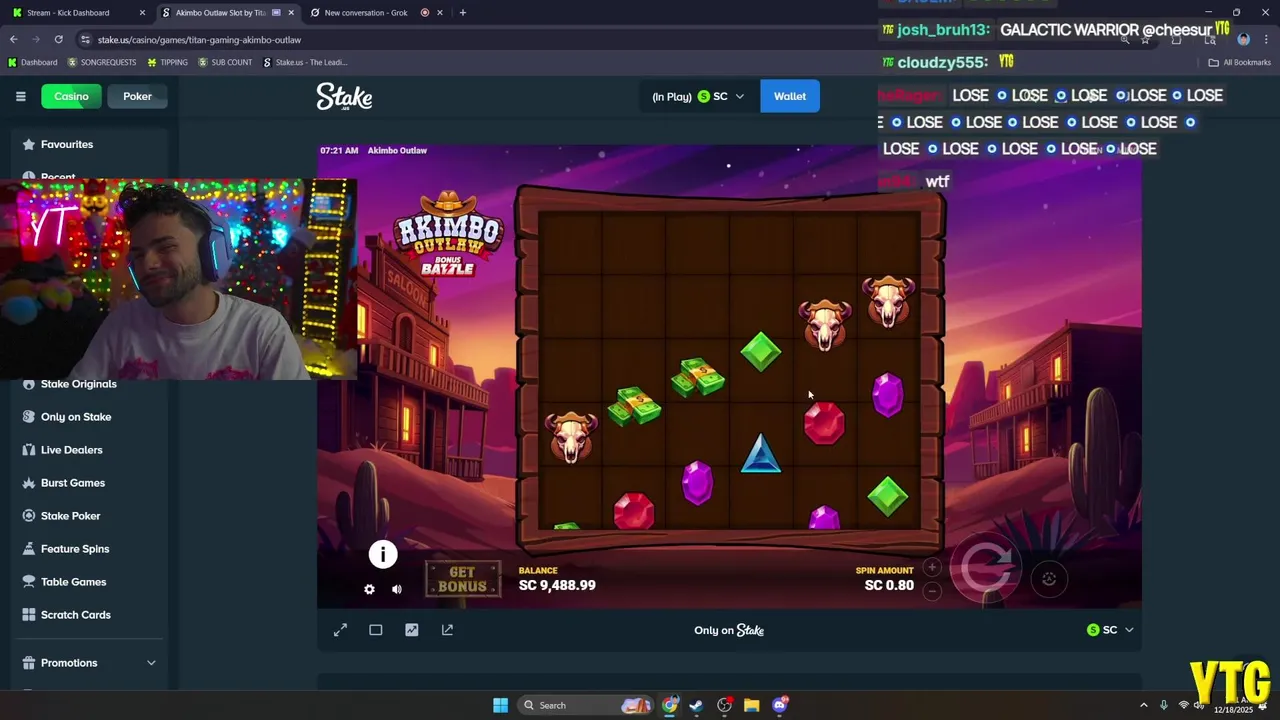This screenshot has height=720, width=1280.
Task: Focus the address bar URL
Action: tap(199, 40)
